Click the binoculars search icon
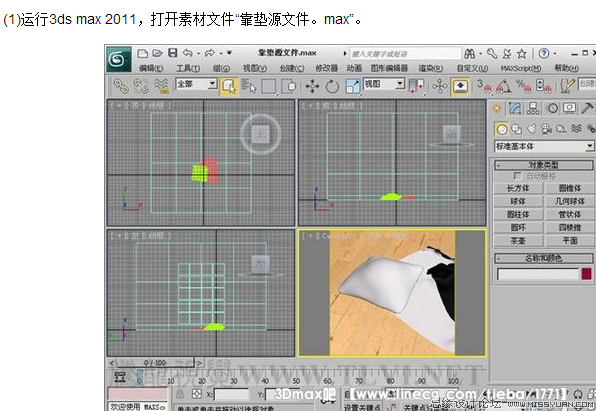 pyautogui.click(x=469, y=54)
